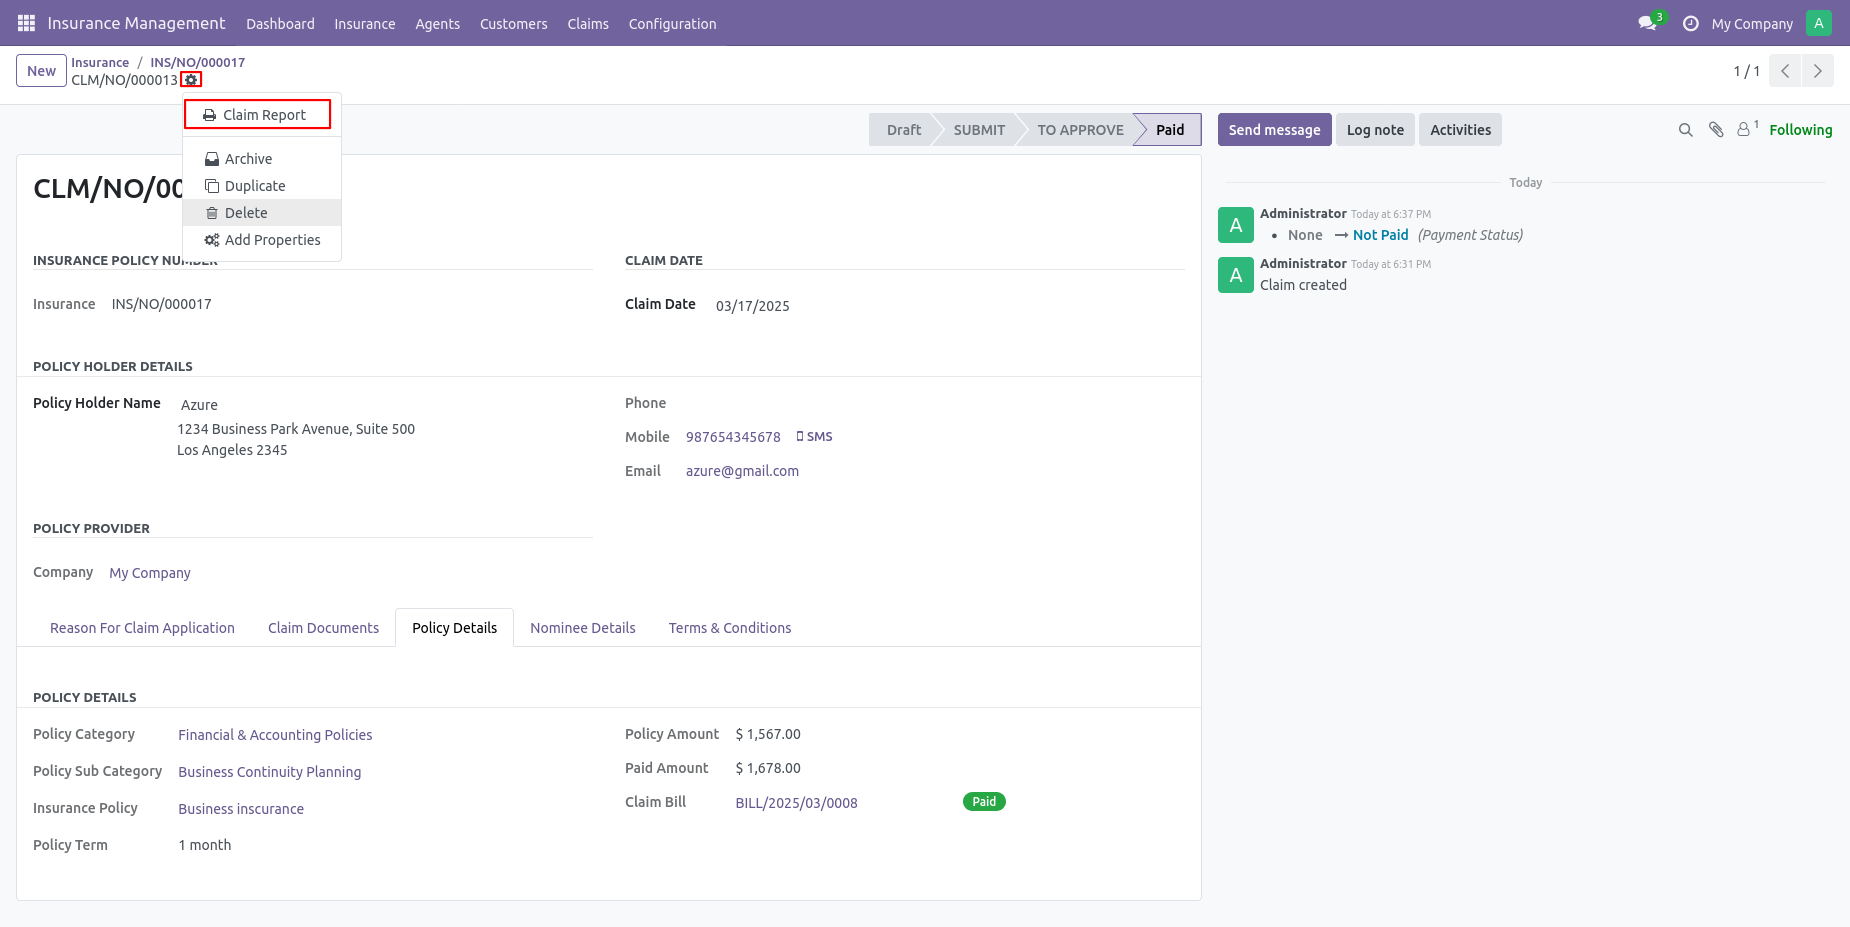Viewport: 1850px width, 927px height.
Task: Click the gear actions icon beside CLM/NO/000013
Action: [191, 80]
